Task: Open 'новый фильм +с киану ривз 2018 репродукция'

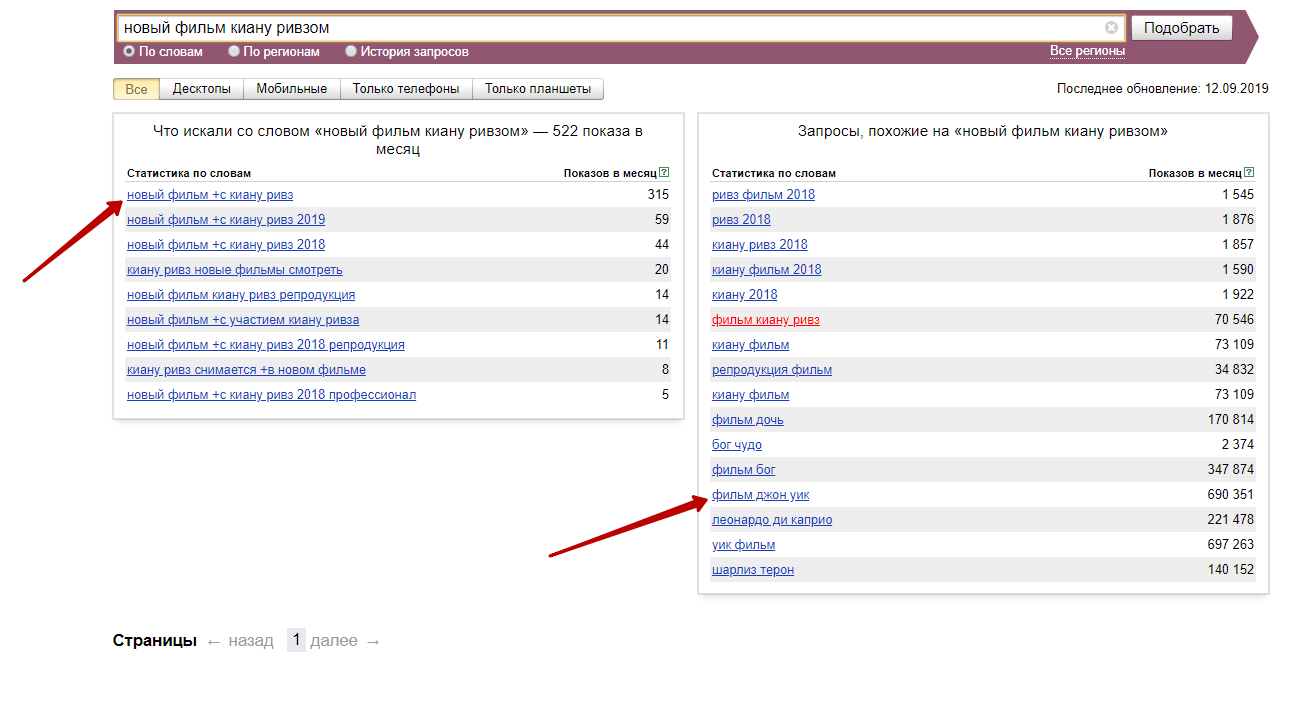Action: click(x=266, y=345)
